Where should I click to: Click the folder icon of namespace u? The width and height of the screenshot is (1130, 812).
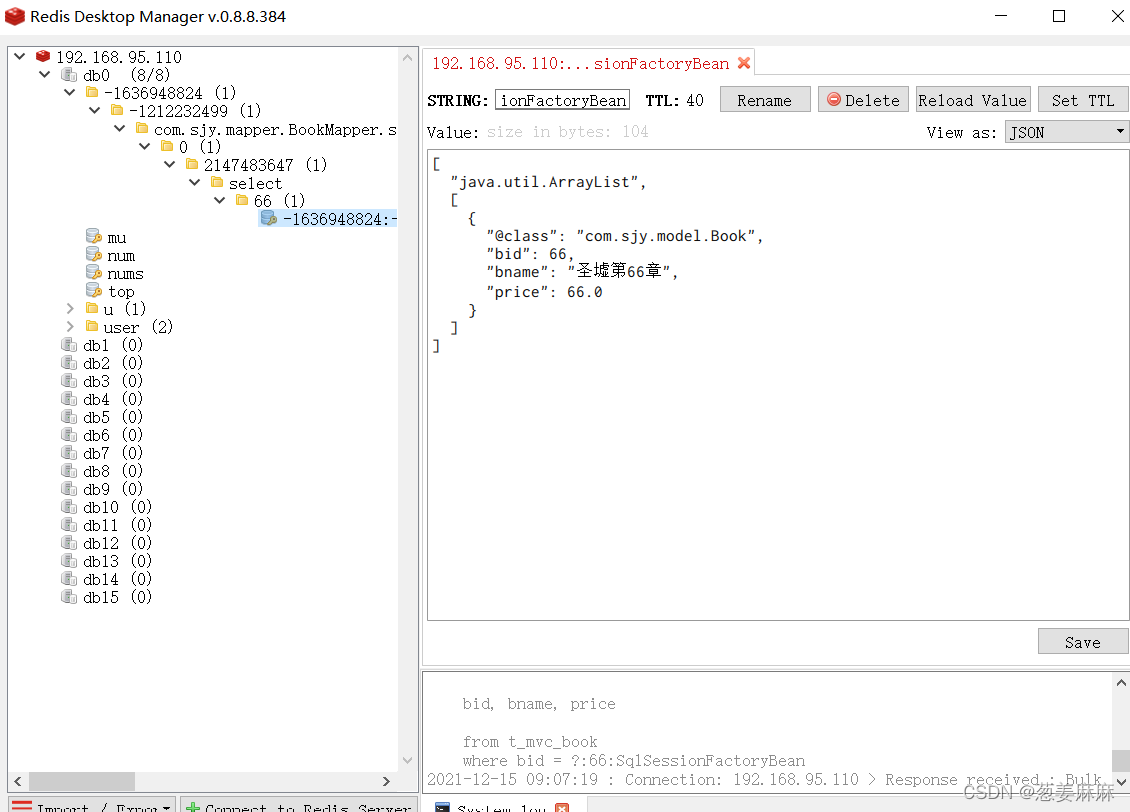pos(92,308)
